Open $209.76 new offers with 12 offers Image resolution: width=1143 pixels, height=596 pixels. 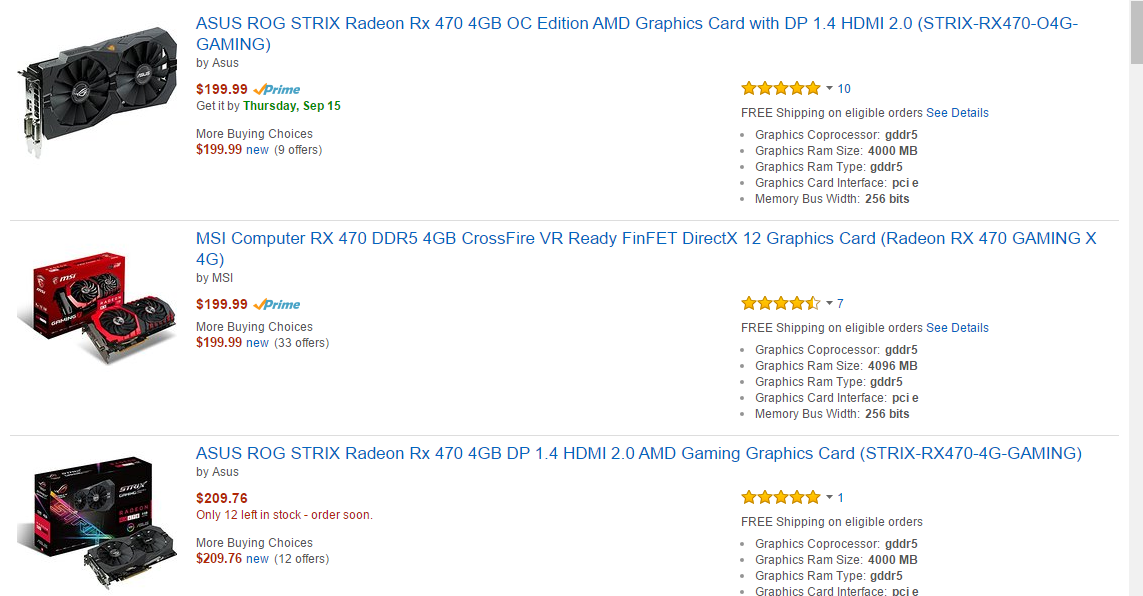(262, 559)
